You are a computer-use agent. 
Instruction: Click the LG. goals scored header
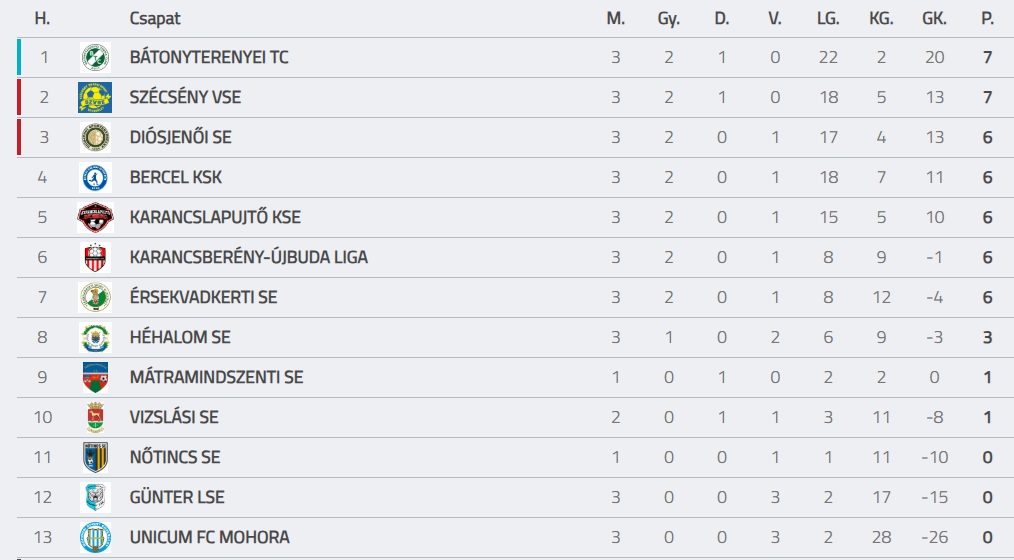828,19
